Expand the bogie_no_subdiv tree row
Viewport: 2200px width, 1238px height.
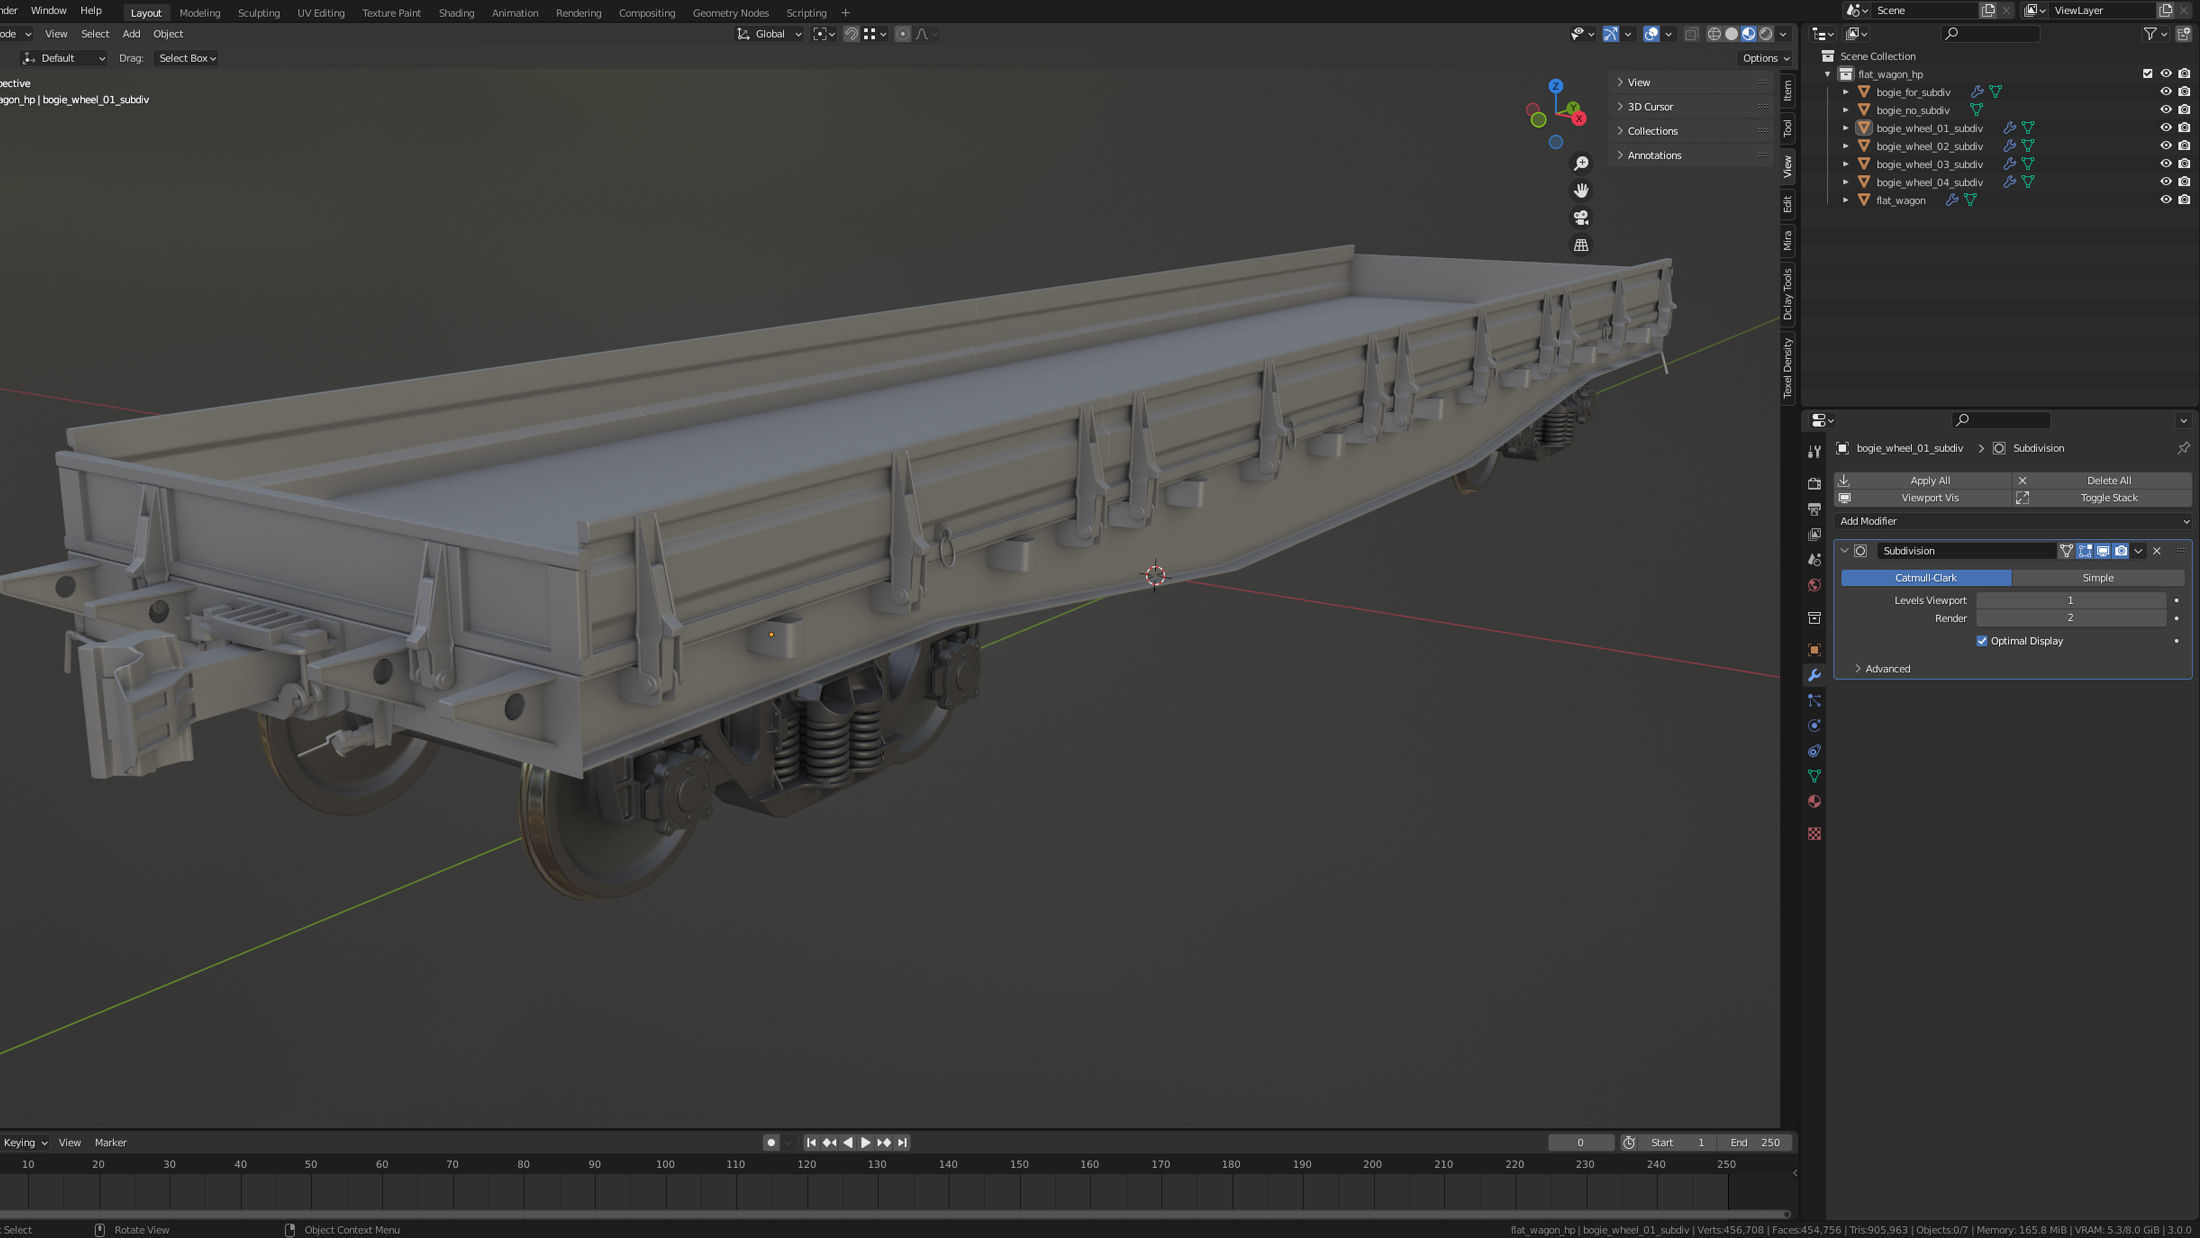1846,110
